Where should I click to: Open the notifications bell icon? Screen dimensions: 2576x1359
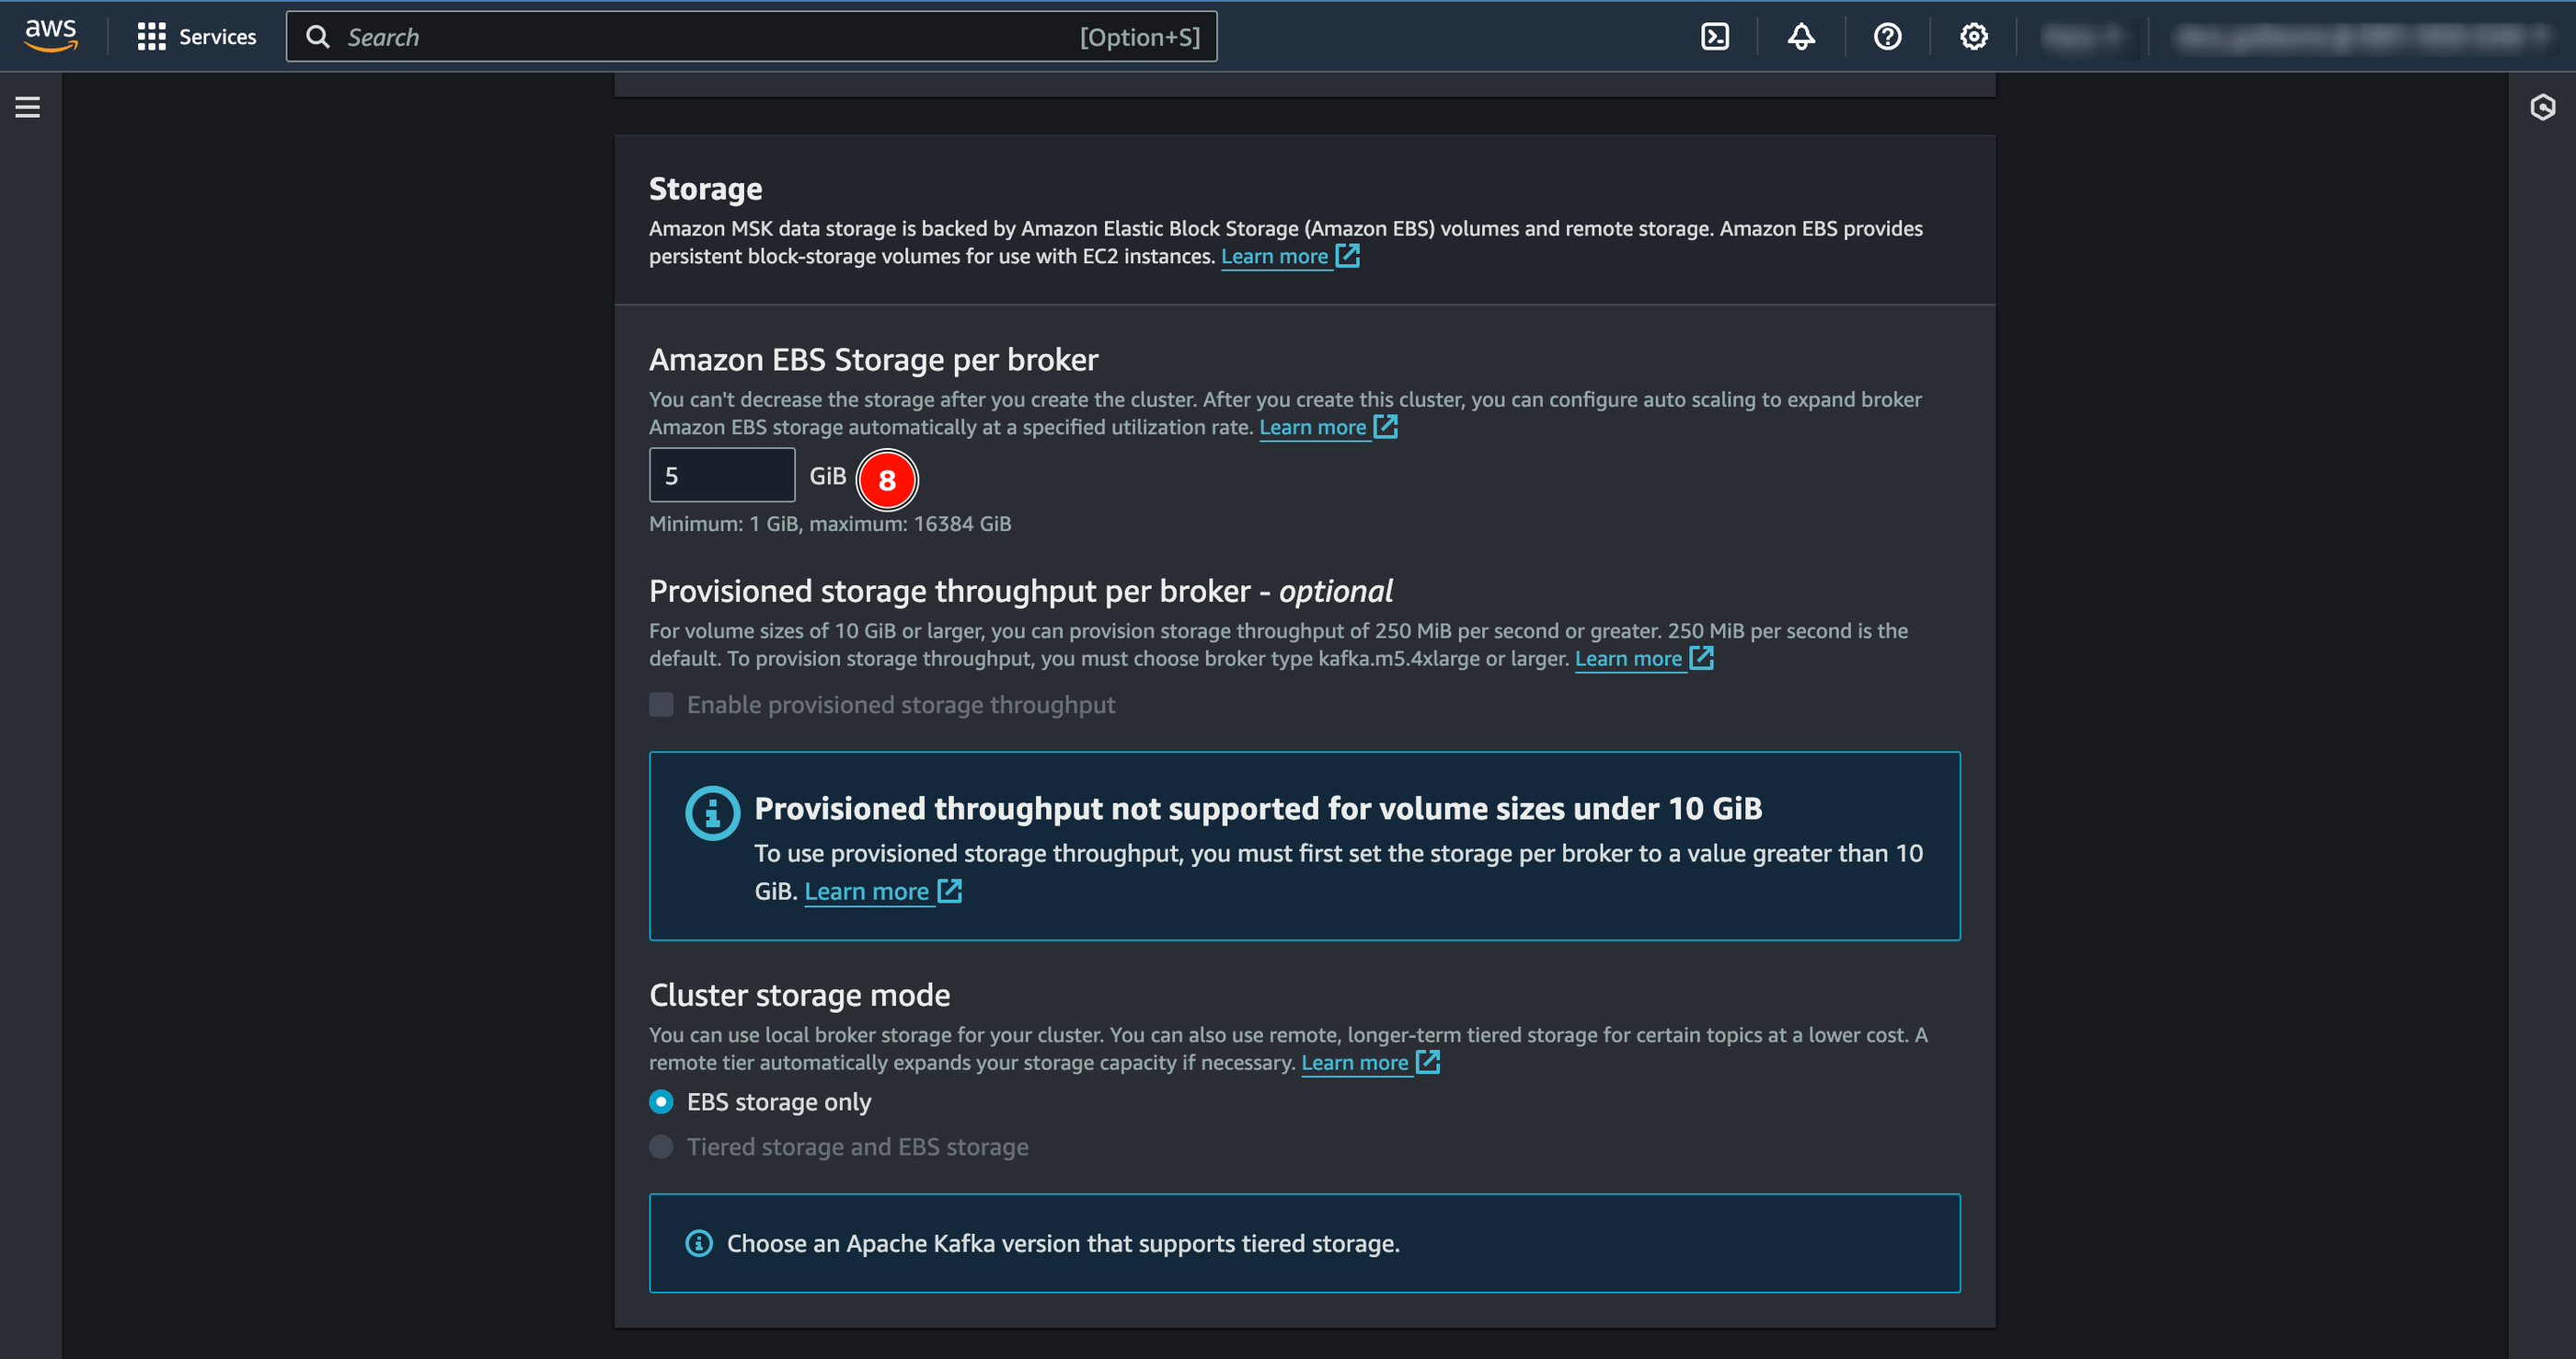click(1801, 37)
